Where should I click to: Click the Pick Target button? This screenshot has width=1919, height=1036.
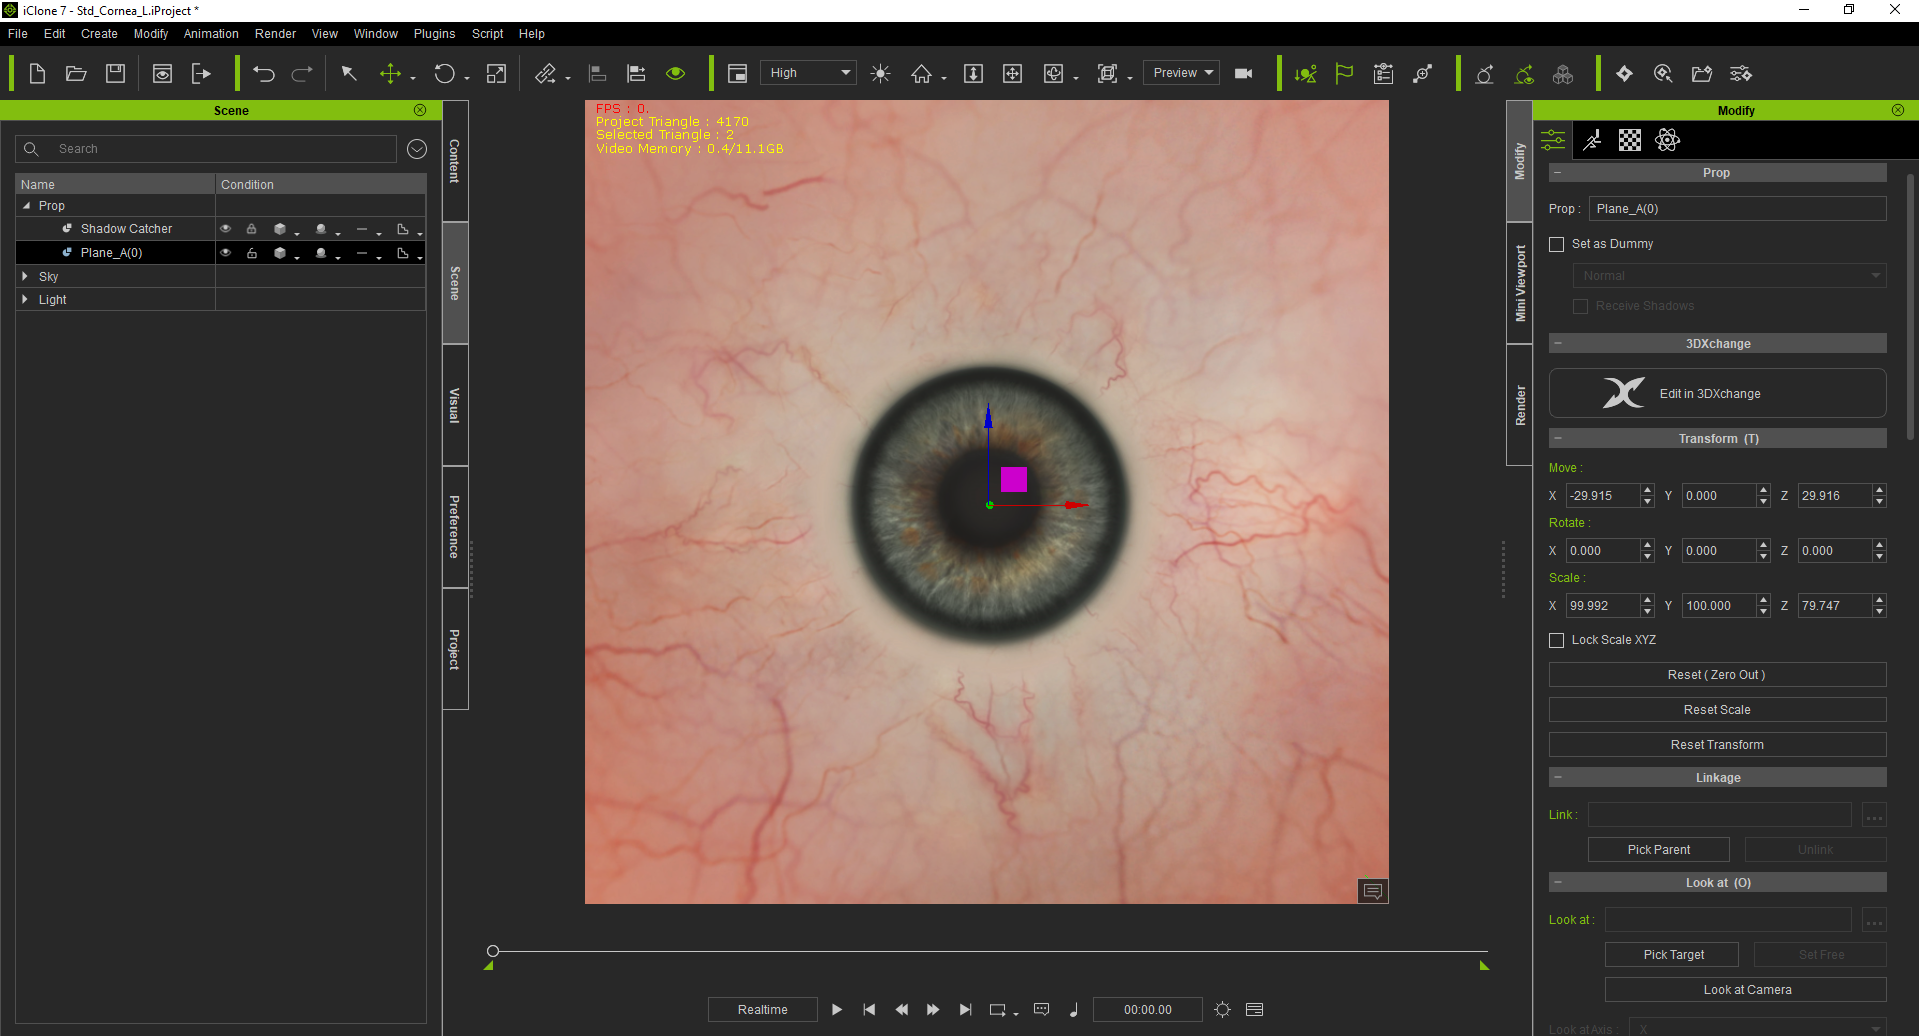click(1673, 955)
